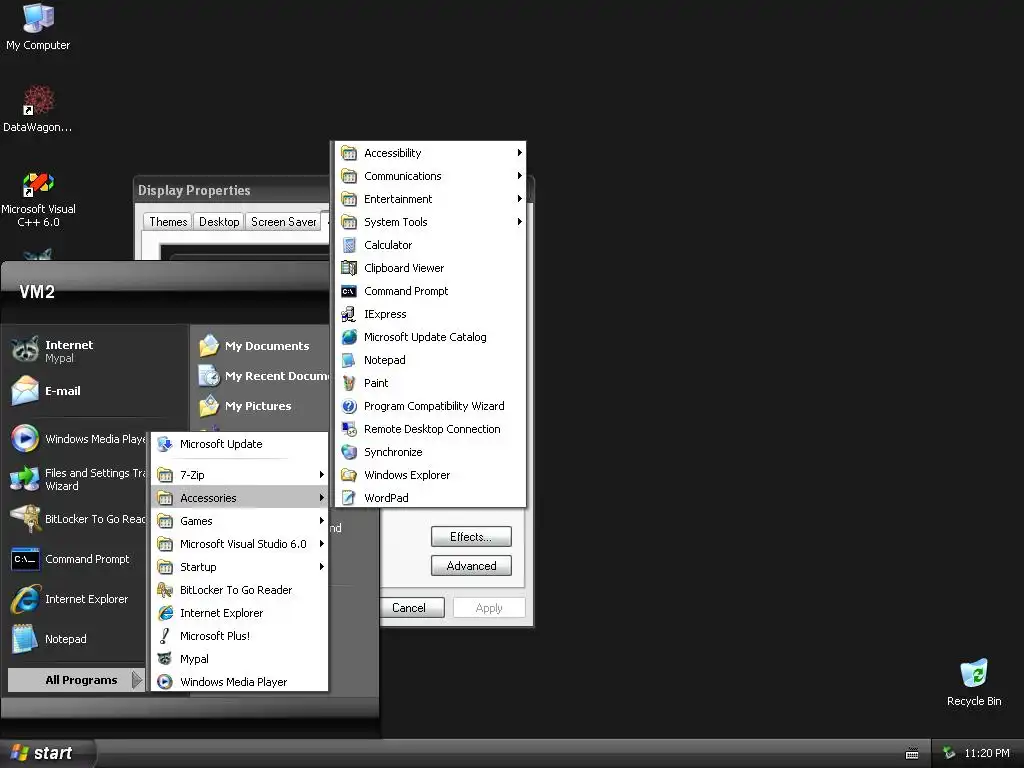The image size is (1024, 768).
Task: Open Microsoft Update icon in All Programs
Action: tap(165, 444)
